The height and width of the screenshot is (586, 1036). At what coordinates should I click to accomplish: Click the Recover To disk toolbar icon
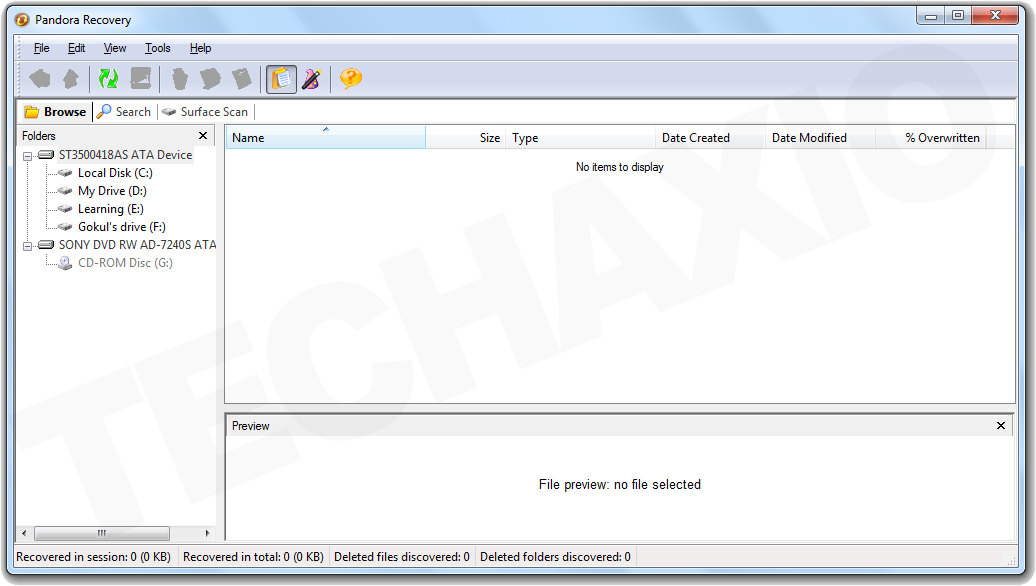pos(140,78)
